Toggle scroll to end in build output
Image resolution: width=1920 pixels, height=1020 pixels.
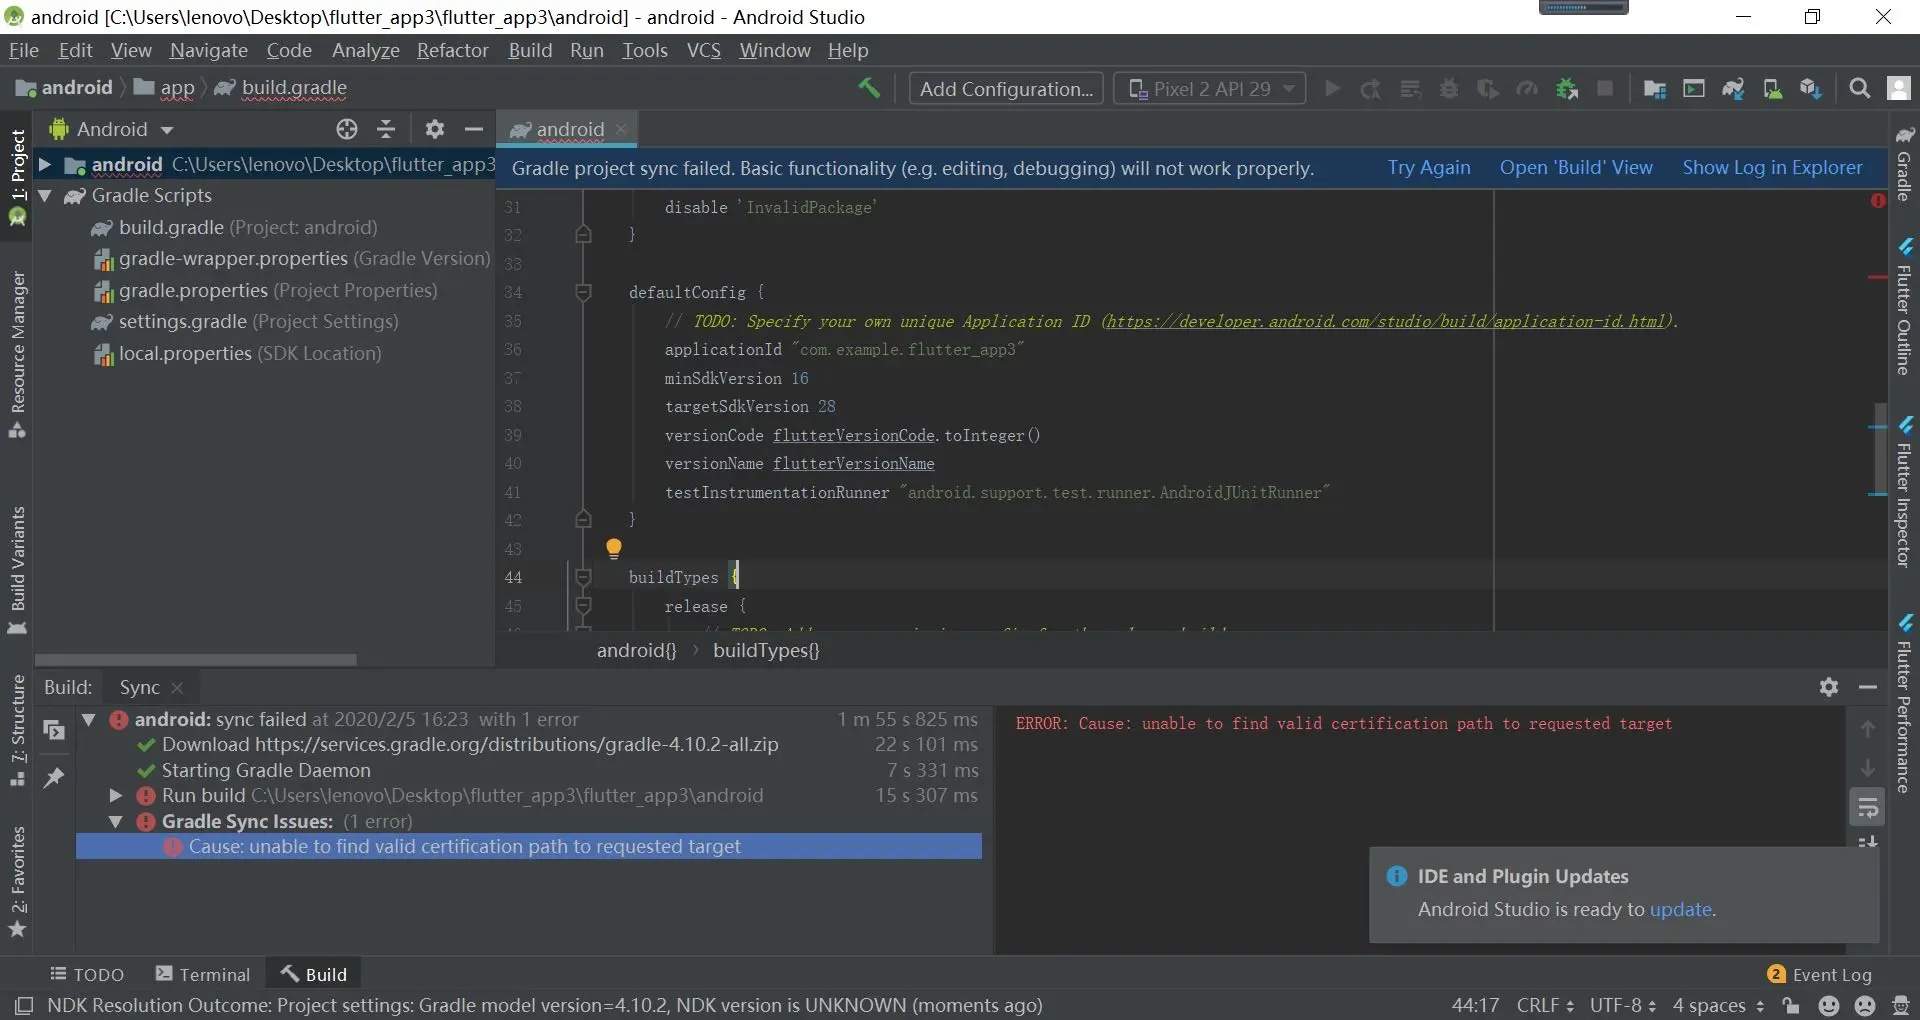coord(1867,842)
